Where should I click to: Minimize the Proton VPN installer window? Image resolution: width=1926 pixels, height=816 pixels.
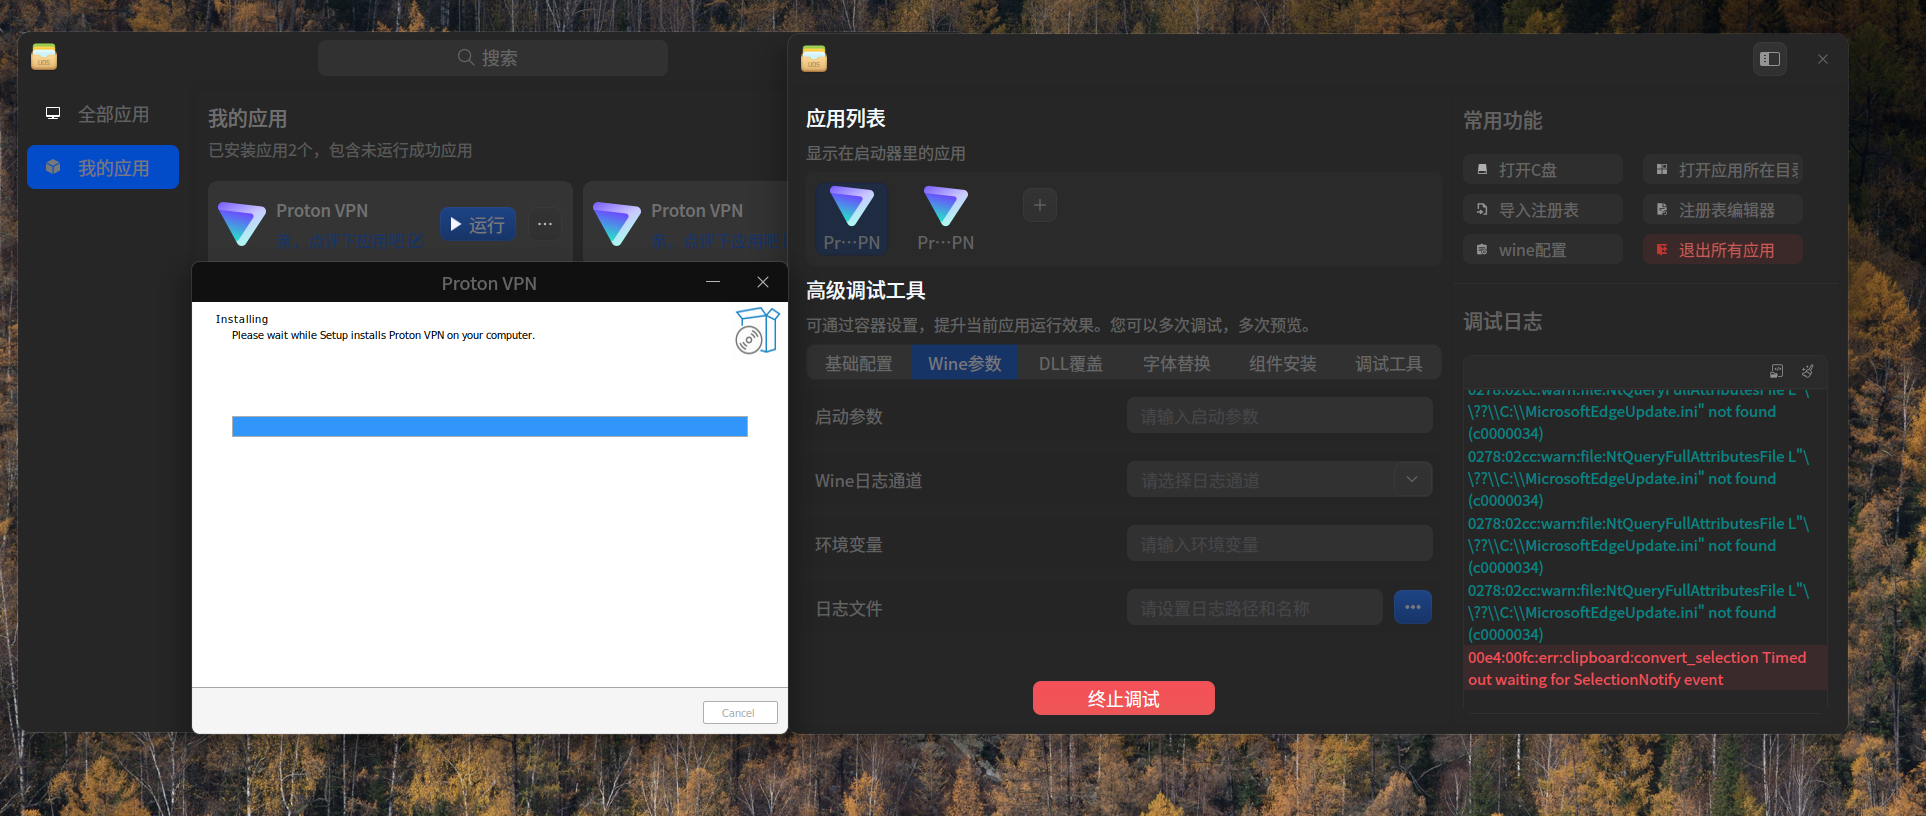tap(713, 283)
